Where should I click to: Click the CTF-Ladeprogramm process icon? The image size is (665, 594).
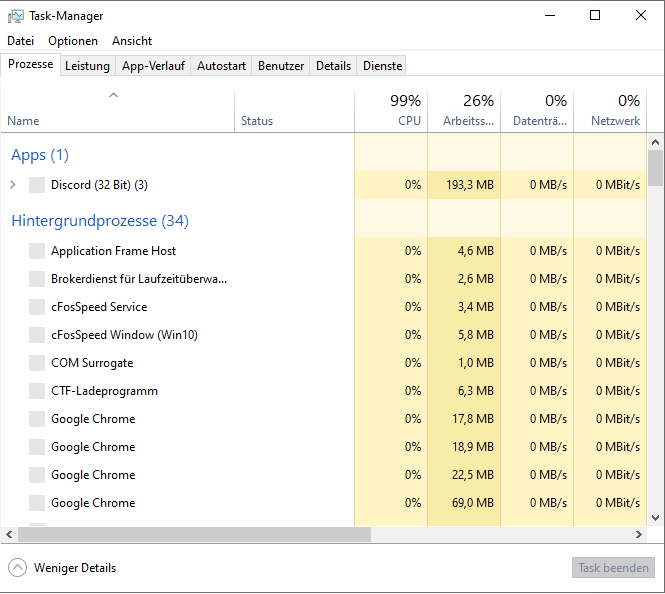[37, 391]
